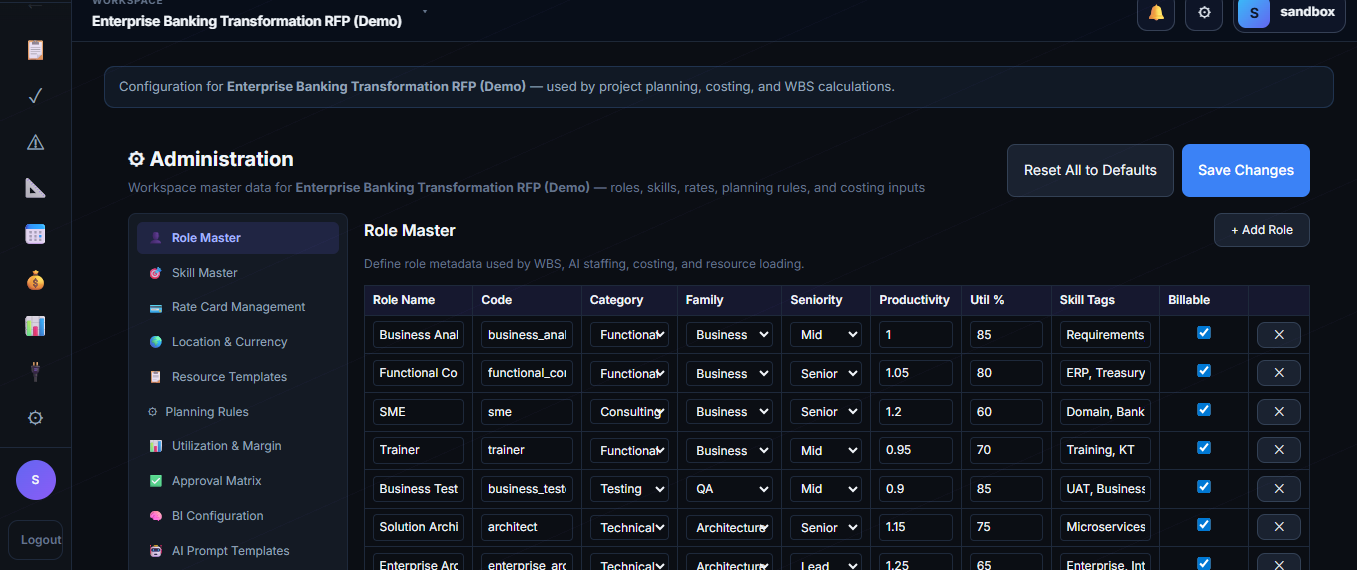
Task: Open the warning triangle icon in sidebar
Action: pos(35,142)
